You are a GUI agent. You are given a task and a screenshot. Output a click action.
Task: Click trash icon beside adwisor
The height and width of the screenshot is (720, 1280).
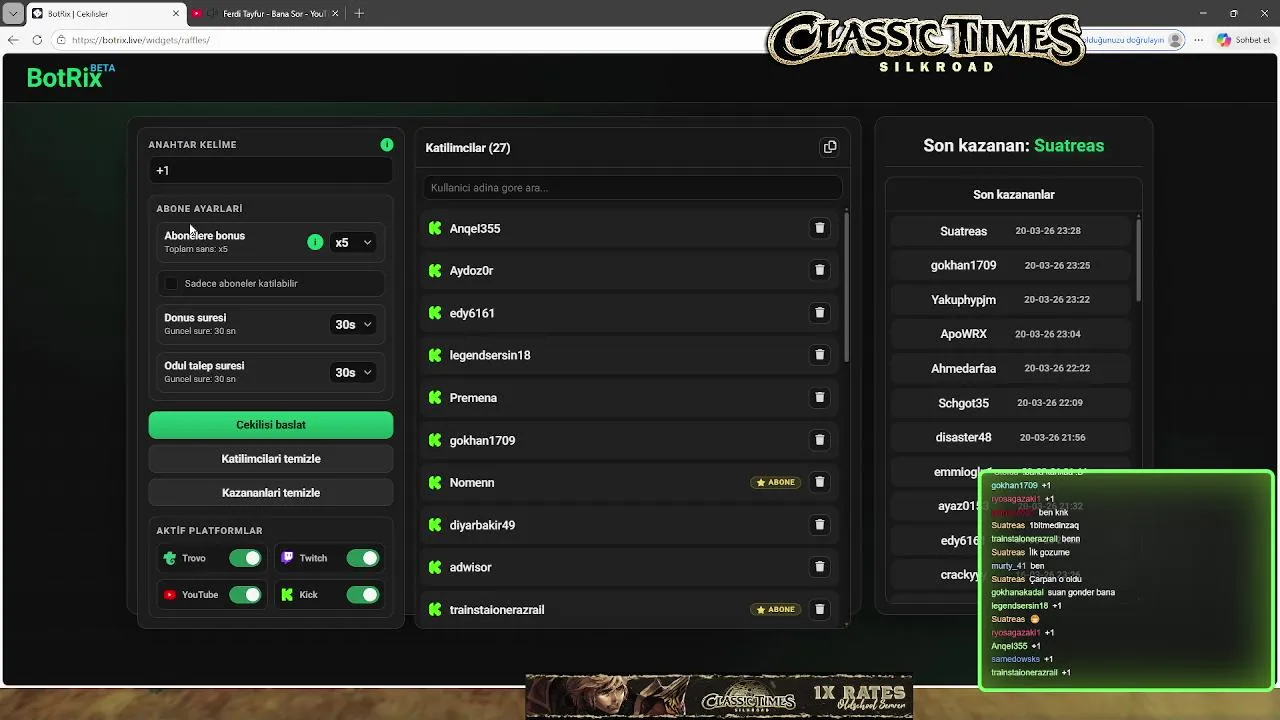point(819,567)
